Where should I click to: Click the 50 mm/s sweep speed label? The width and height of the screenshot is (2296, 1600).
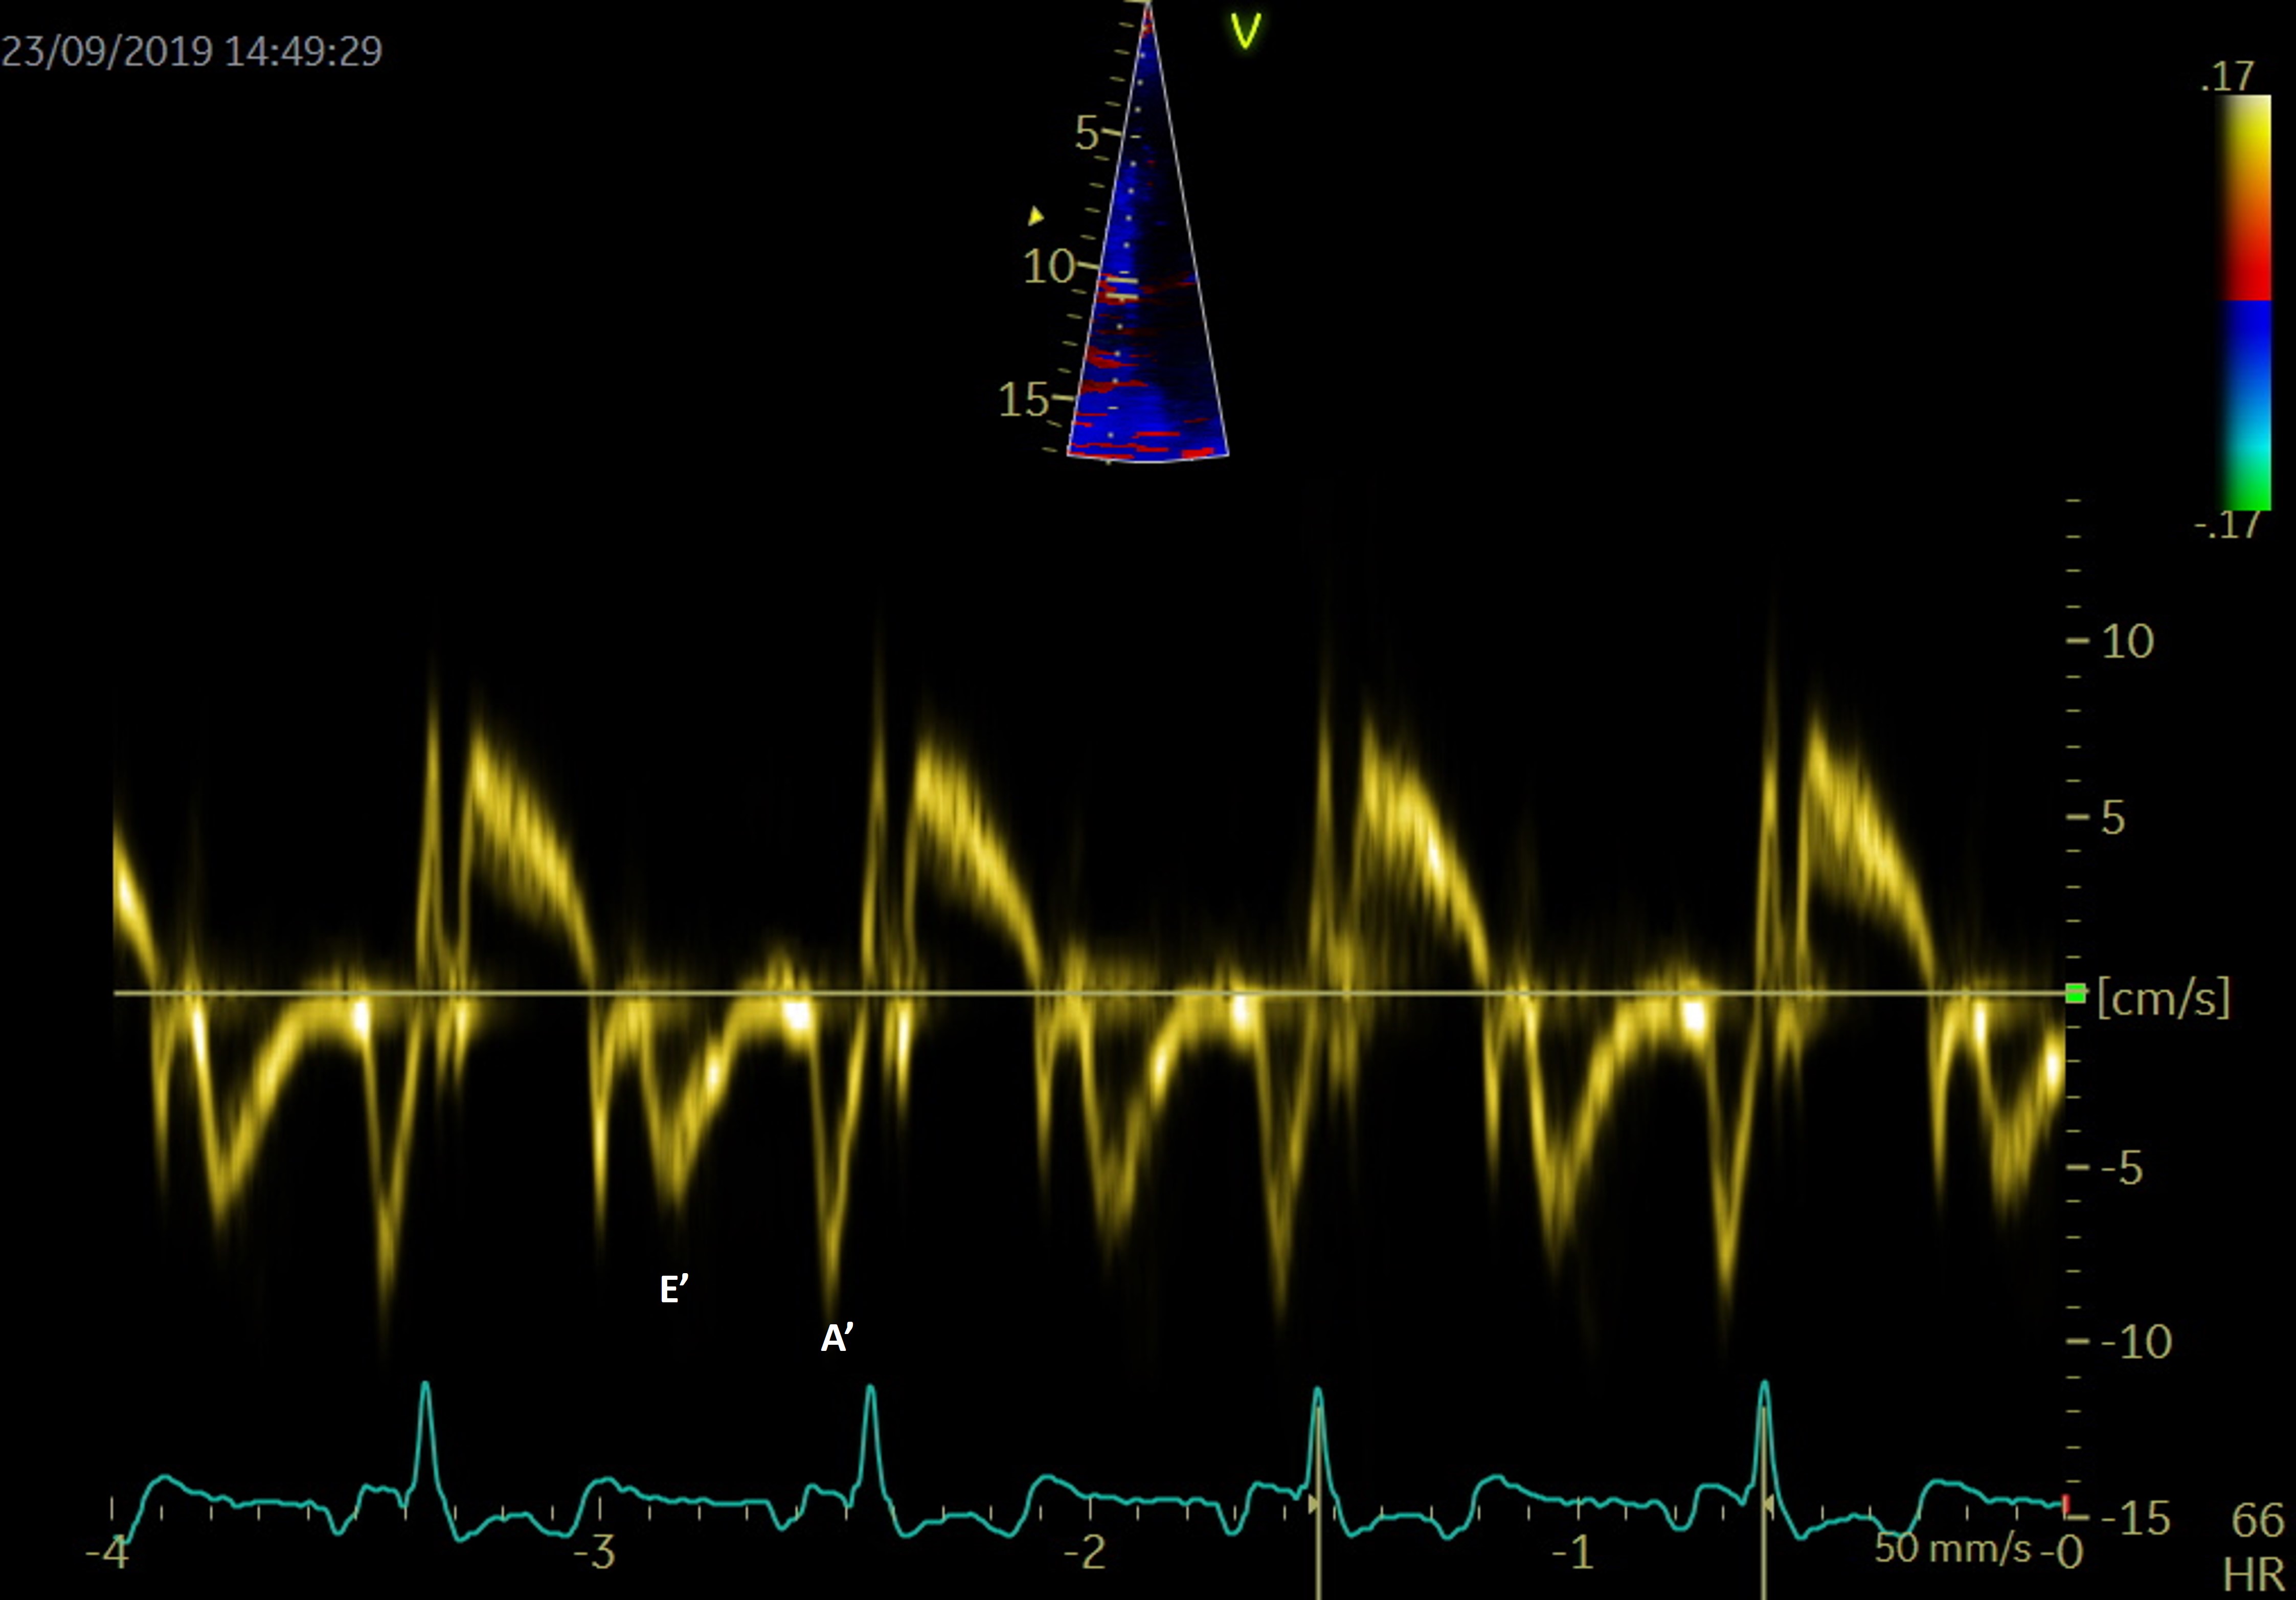[x=1952, y=1548]
